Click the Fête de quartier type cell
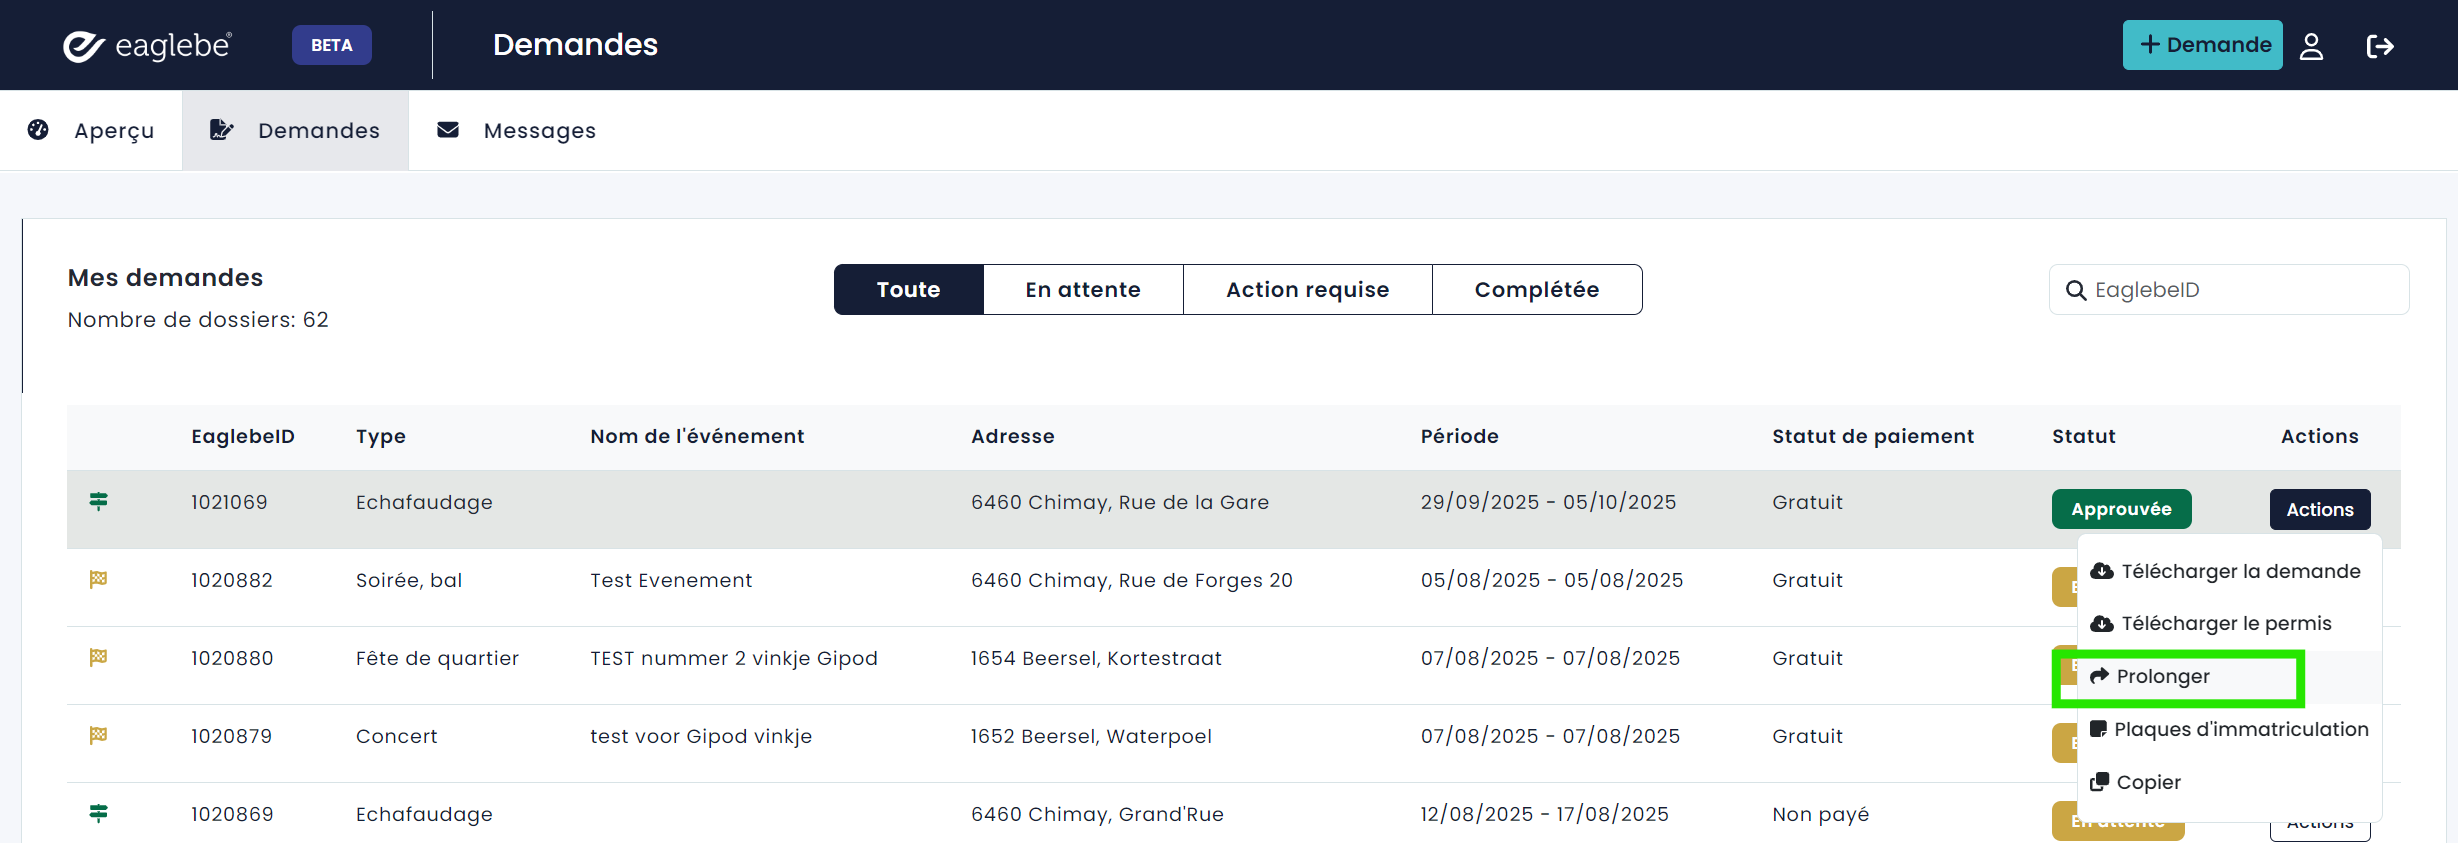Viewport: 2458px width, 843px height. point(437,658)
